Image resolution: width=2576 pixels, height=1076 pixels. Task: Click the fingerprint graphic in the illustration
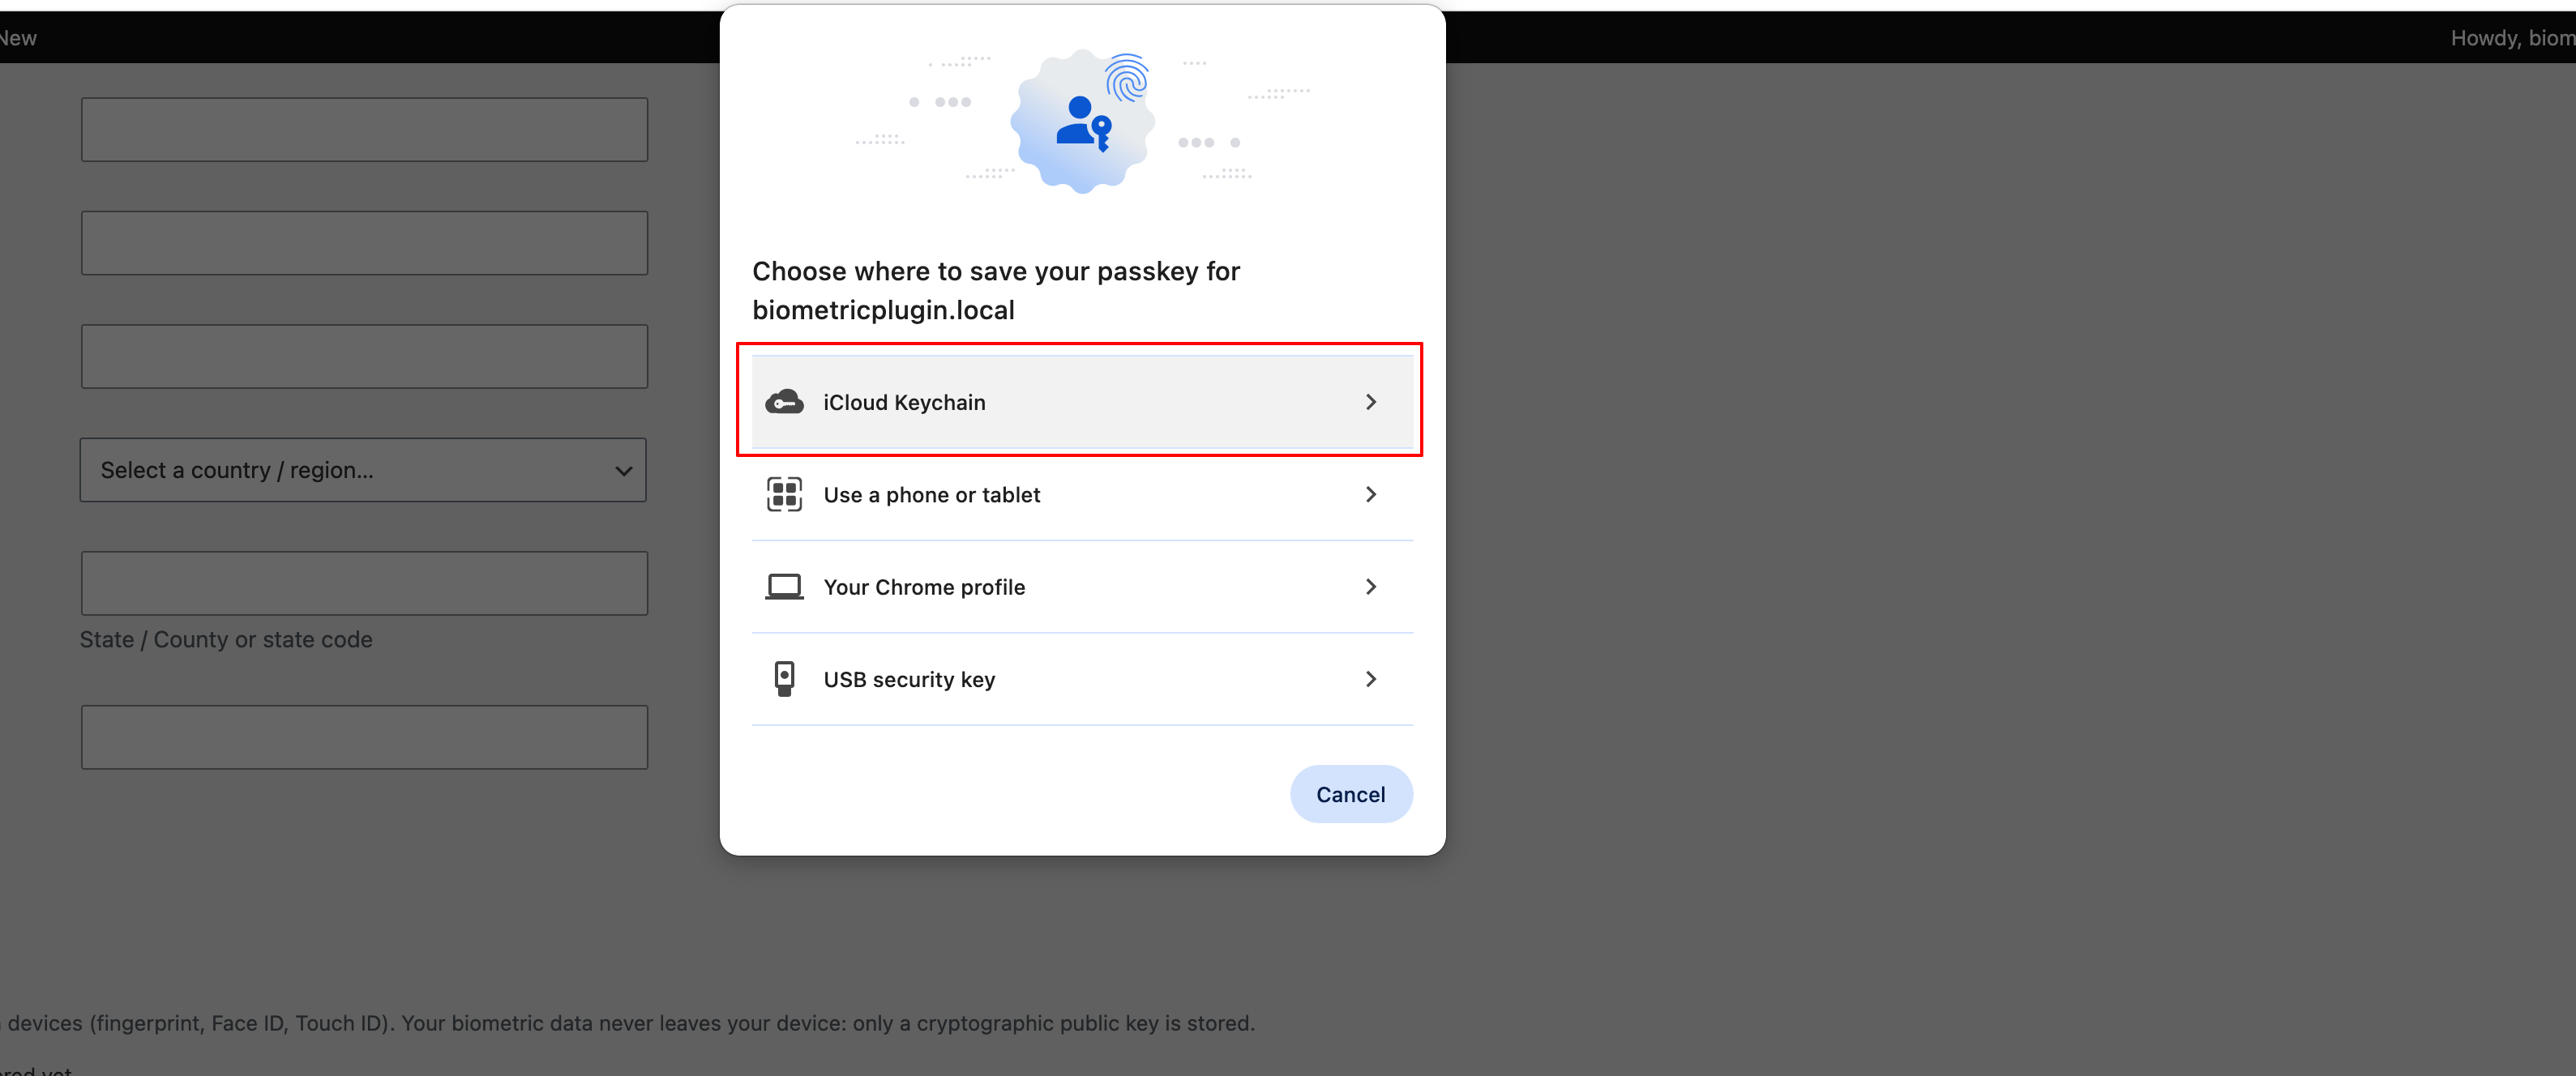pyautogui.click(x=1127, y=77)
